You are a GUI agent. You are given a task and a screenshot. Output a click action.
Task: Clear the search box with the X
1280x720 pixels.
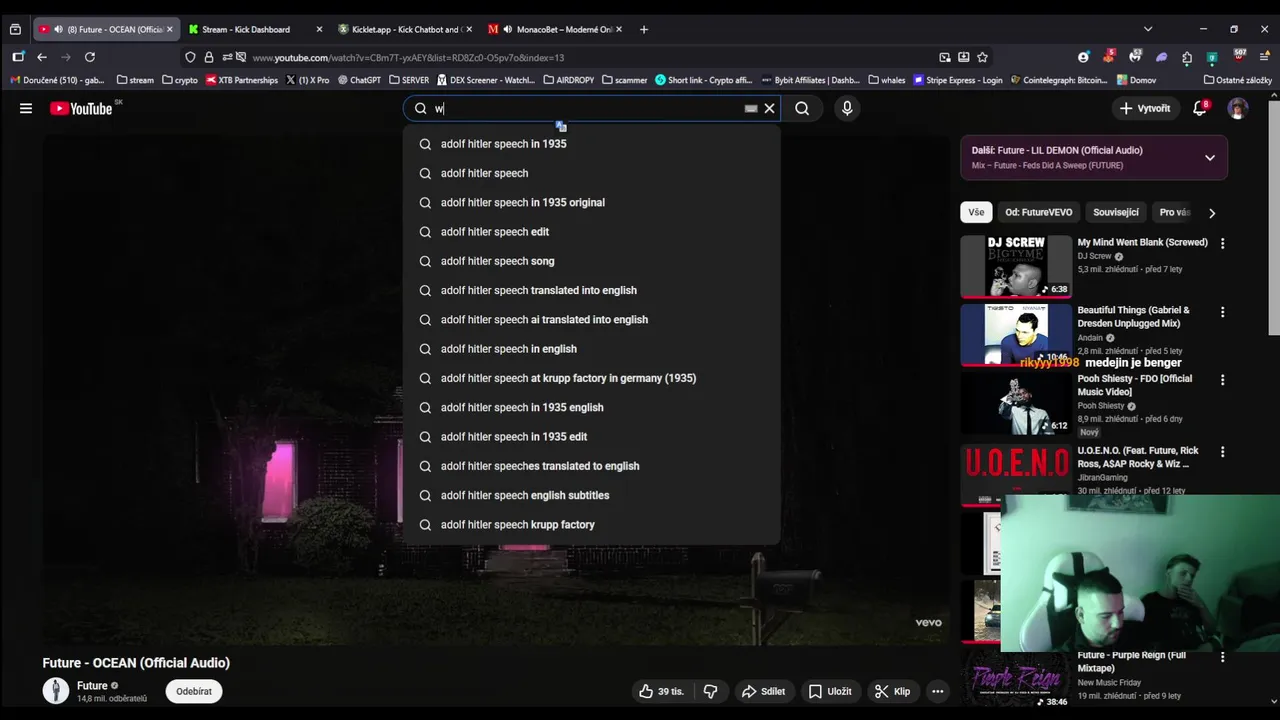pyautogui.click(x=769, y=108)
